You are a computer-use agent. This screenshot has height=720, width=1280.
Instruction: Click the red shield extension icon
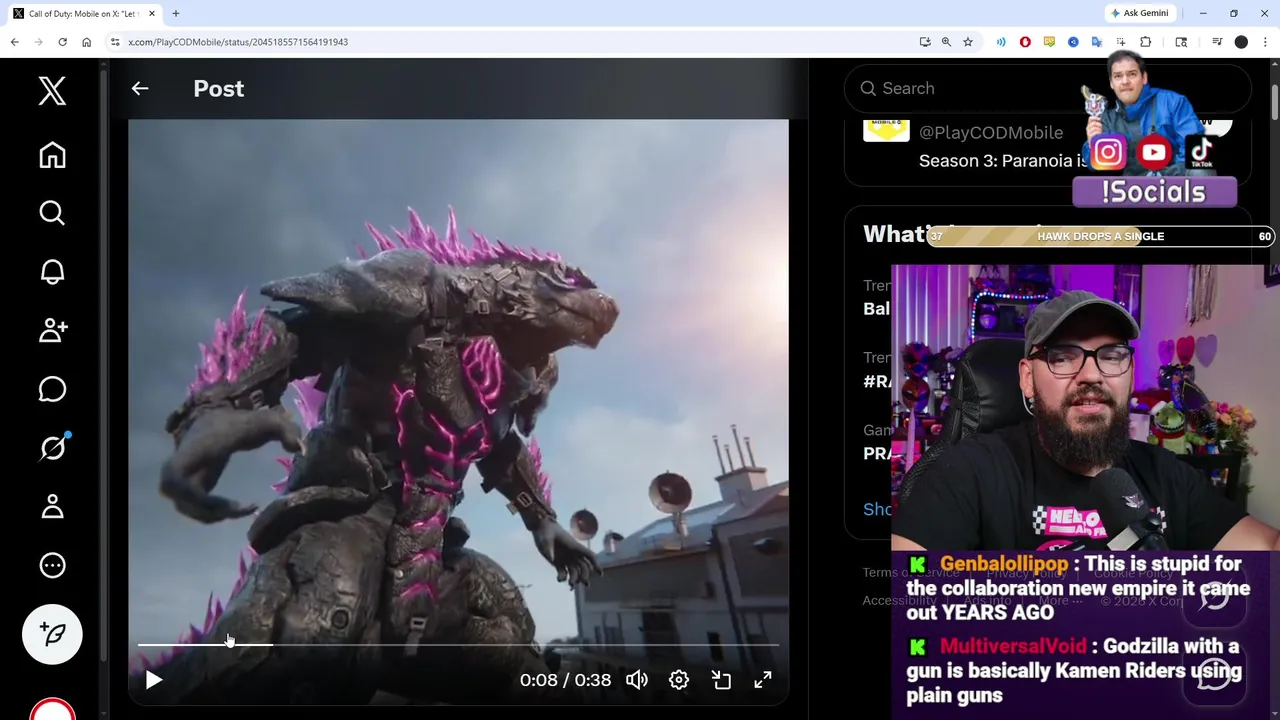coord(1025,42)
